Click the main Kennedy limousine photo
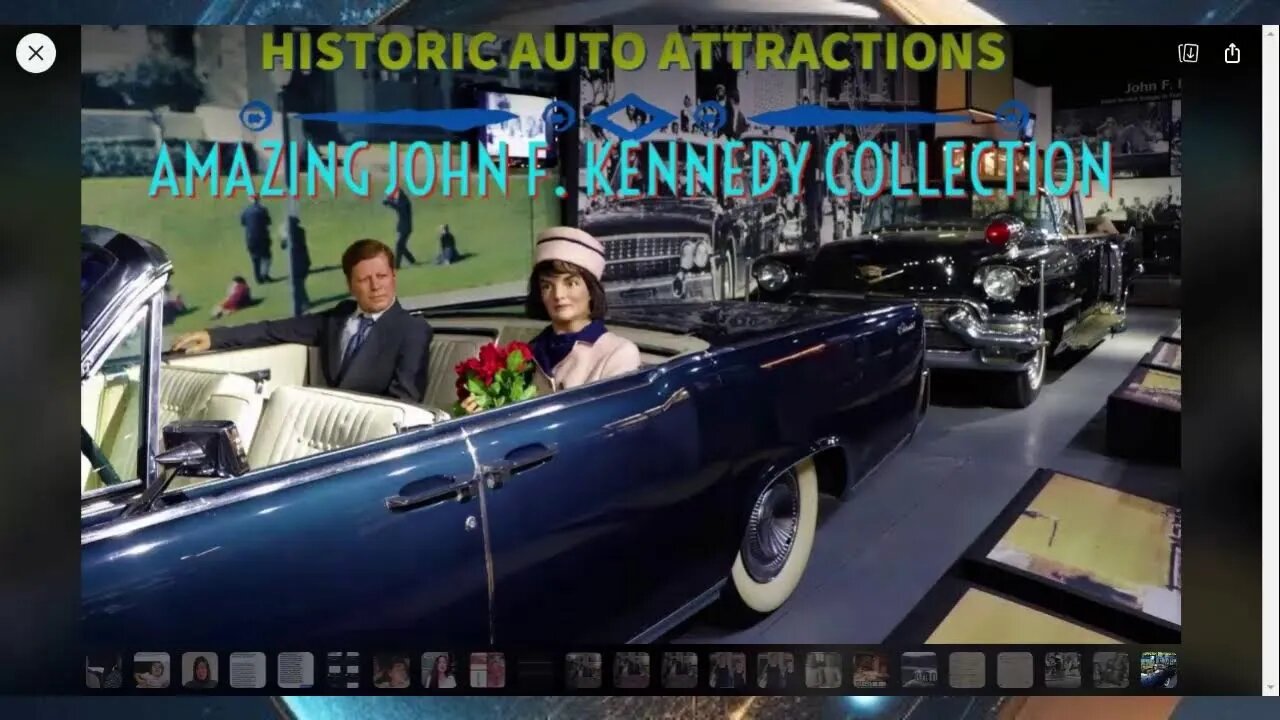Image resolution: width=1280 pixels, height=720 pixels. click(631, 335)
